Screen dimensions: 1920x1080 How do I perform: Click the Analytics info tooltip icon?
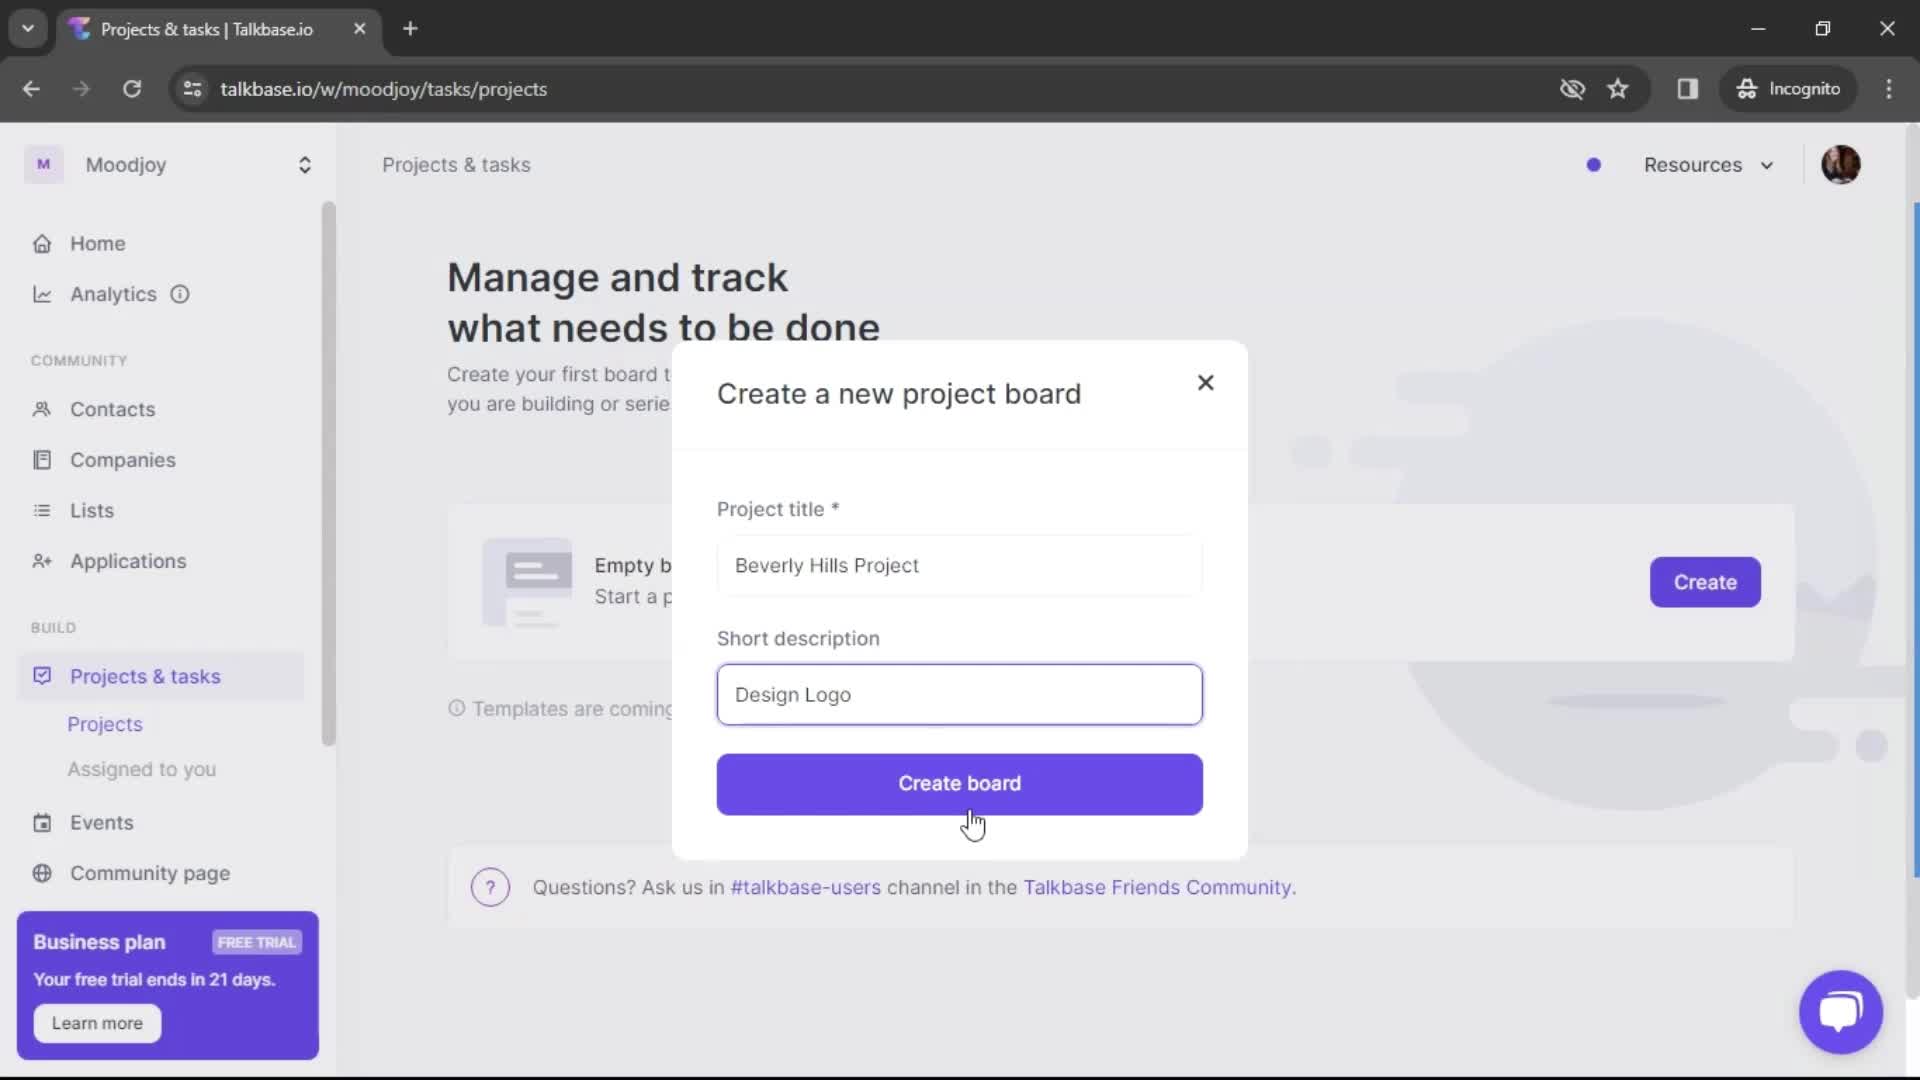(180, 294)
